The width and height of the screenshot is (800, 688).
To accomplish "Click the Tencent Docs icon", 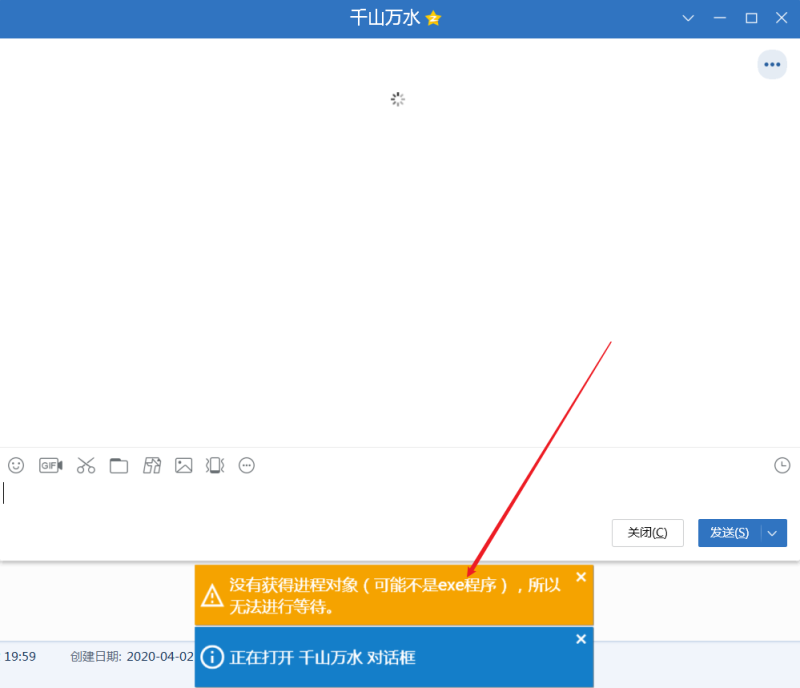I will coord(152,465).
